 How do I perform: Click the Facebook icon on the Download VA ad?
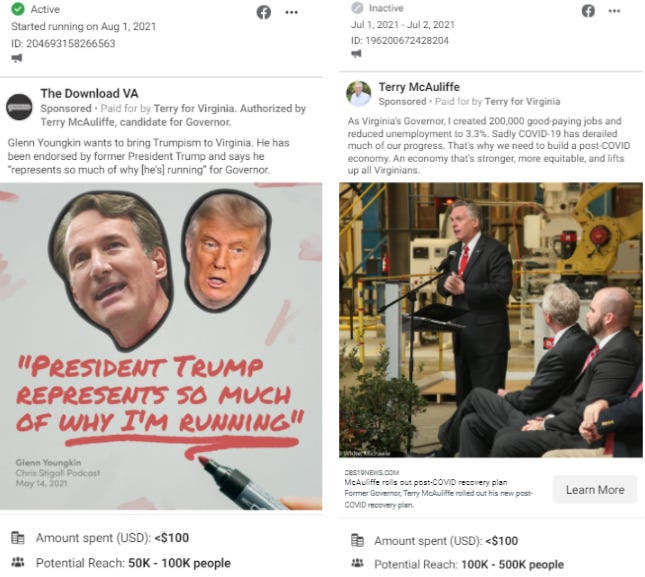click(264, 12)
